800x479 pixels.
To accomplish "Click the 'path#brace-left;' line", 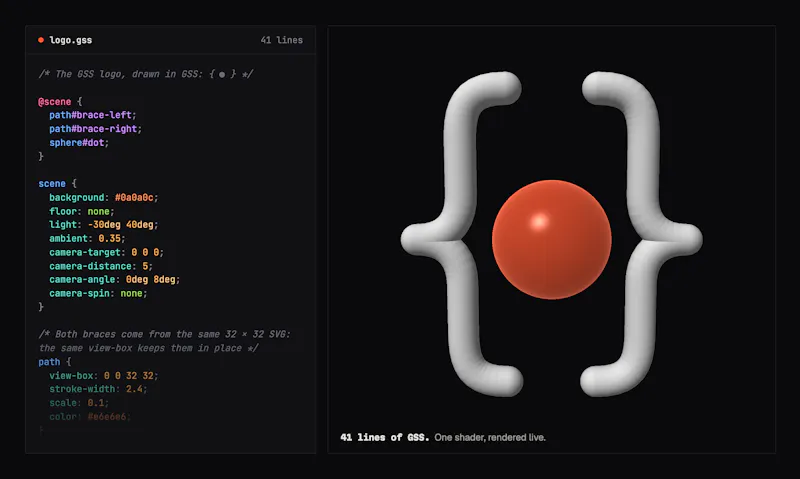I will pyautogui.click(x=93, y=115).
